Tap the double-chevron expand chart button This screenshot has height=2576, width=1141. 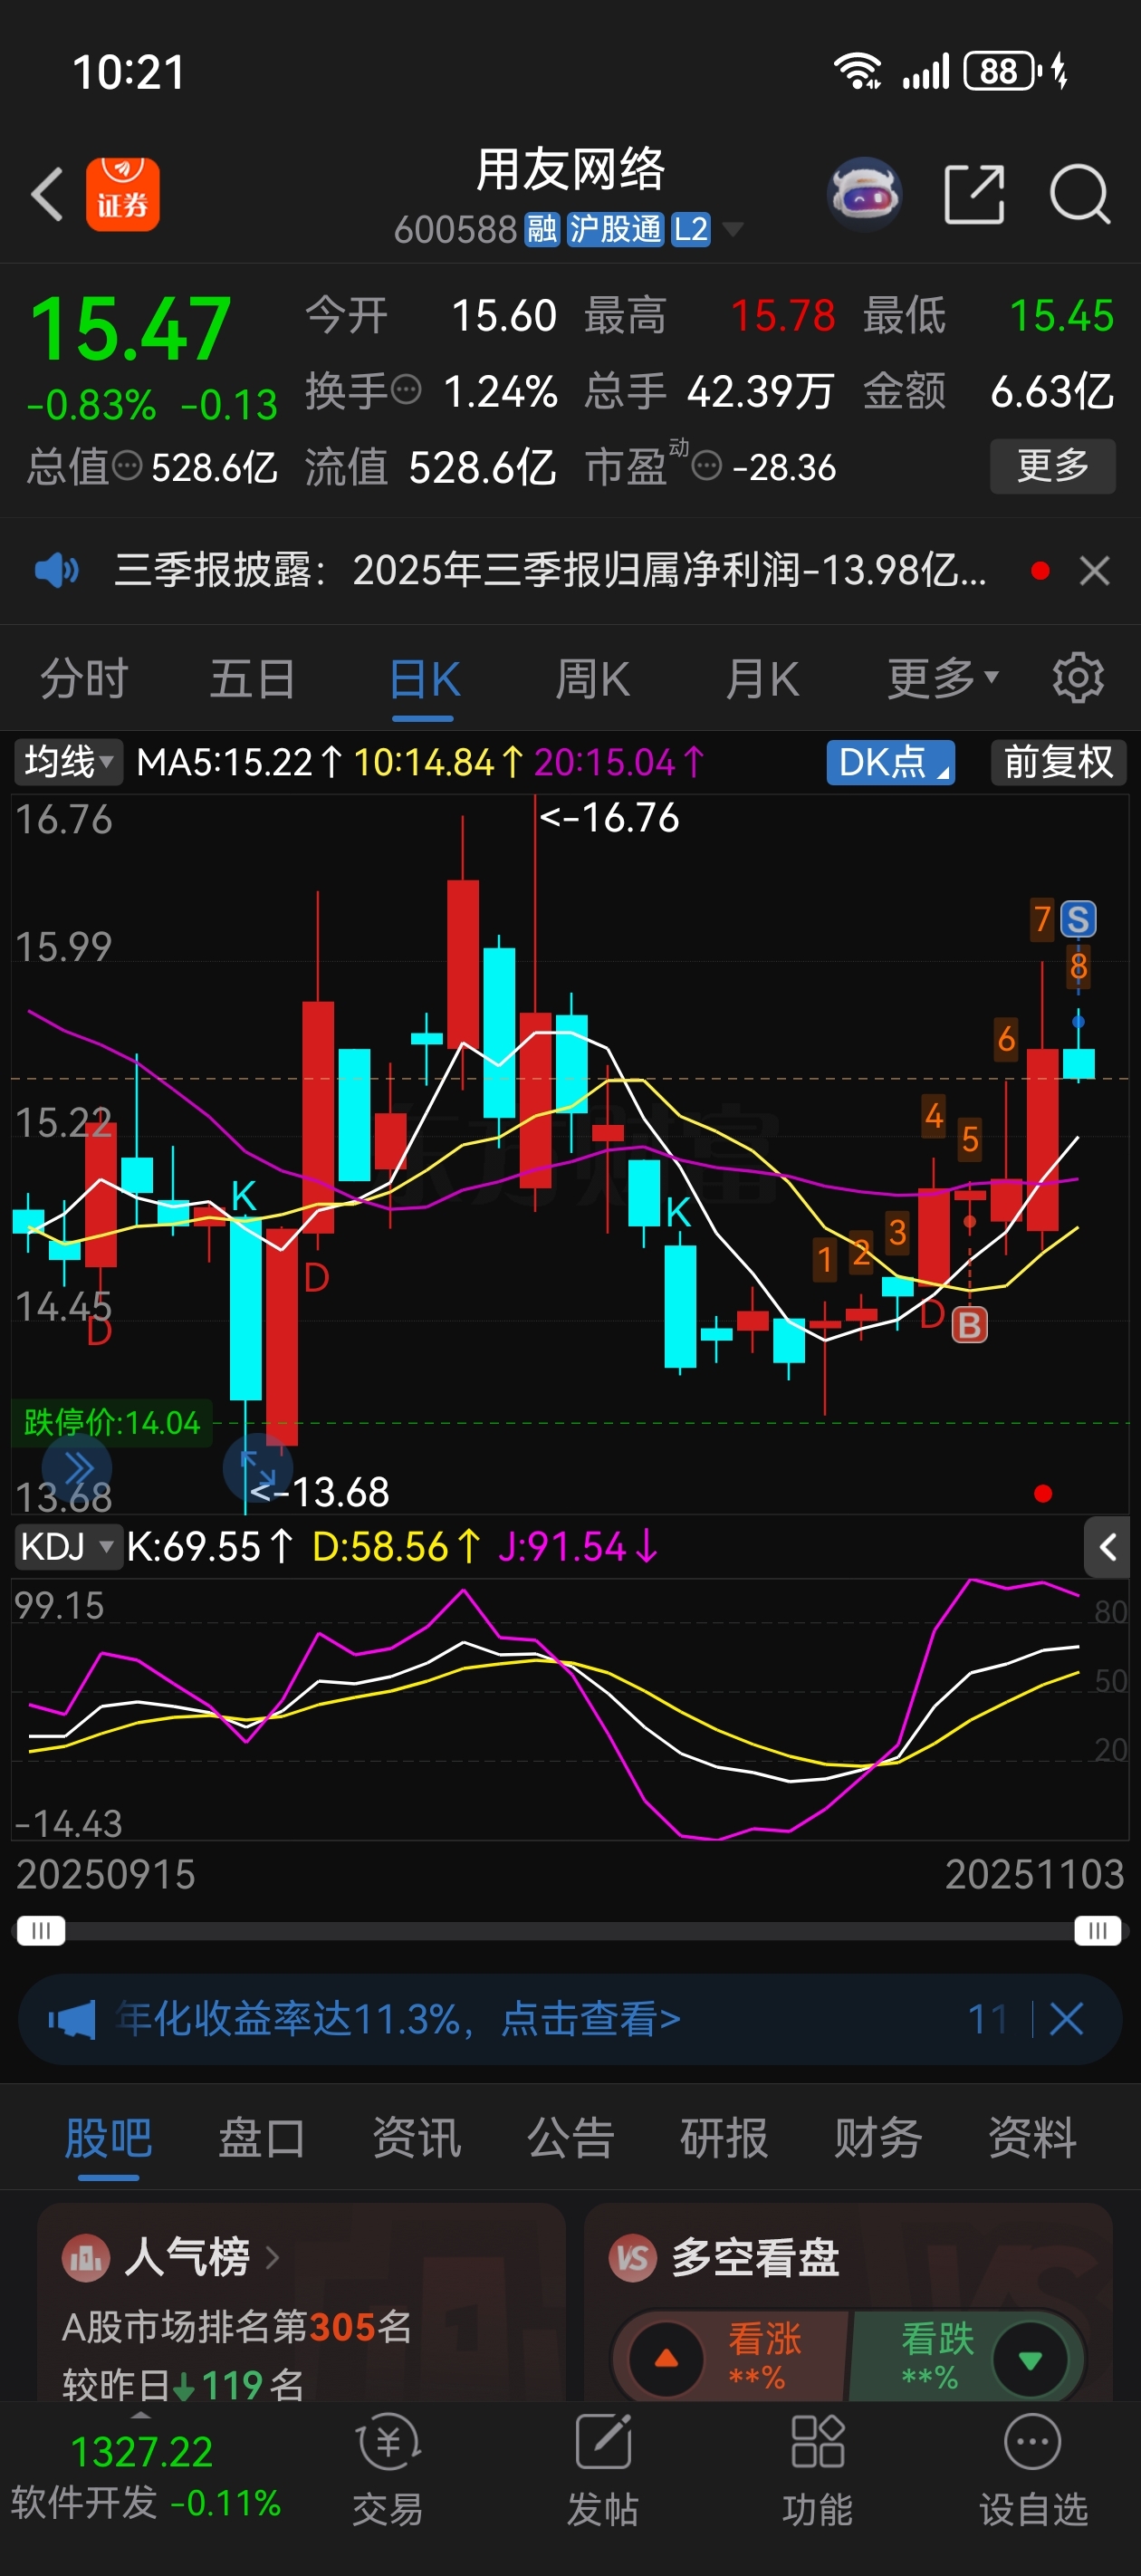pyautogui.click(x=78, y=1469)
